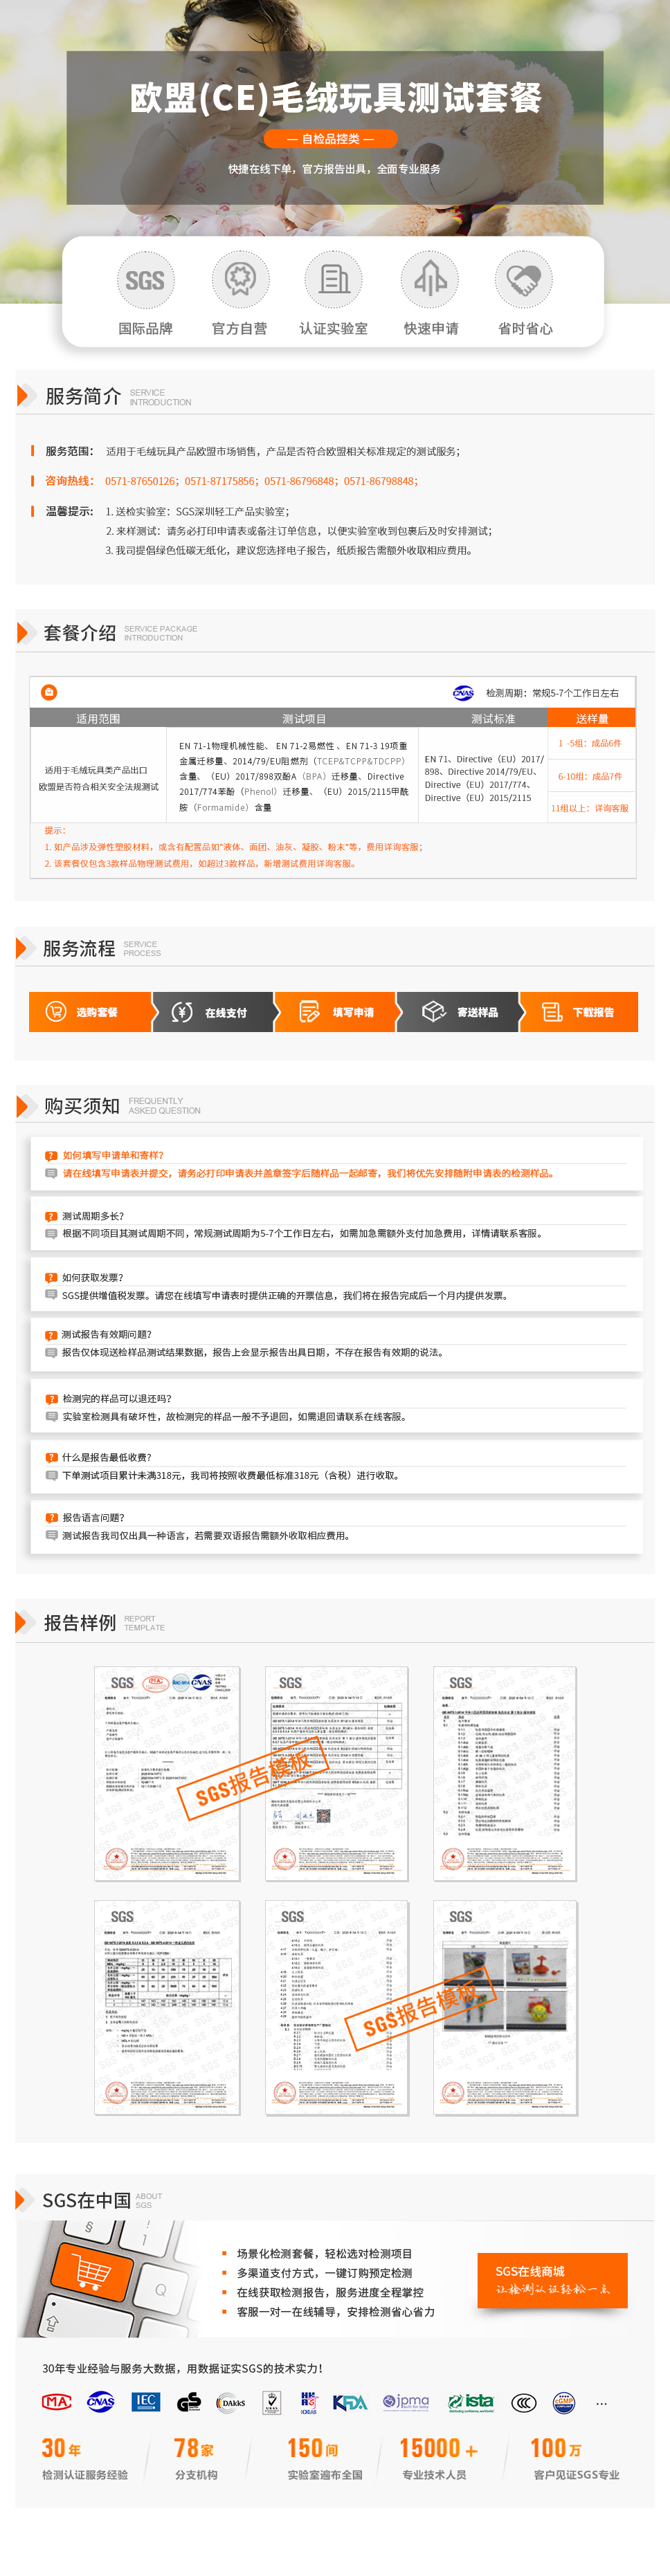Click the GS certification logo
This screenshot has width=670, height=2576.
pyautogui.click(x=189, y=2402)
